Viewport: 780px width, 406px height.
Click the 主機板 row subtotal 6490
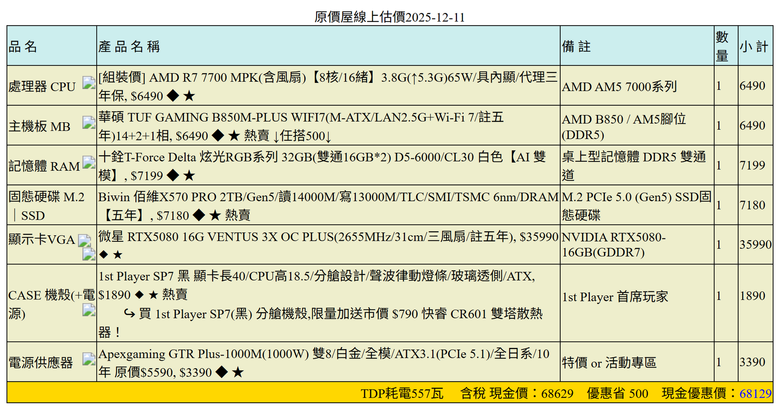pos(752,125)
